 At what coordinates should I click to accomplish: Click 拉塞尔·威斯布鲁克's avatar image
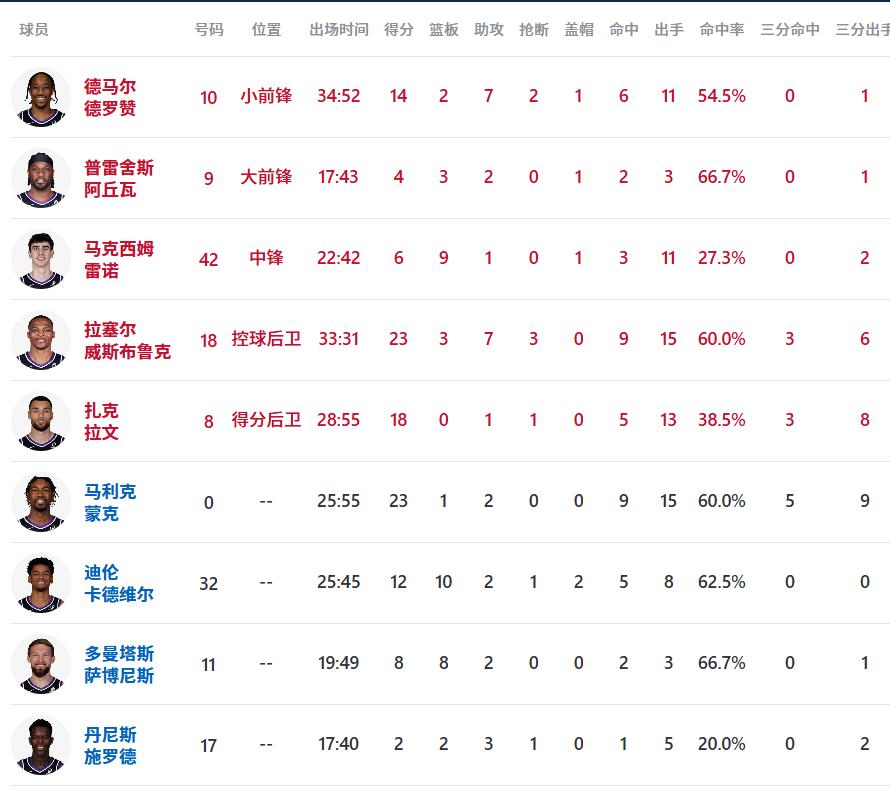click(41, 340)
